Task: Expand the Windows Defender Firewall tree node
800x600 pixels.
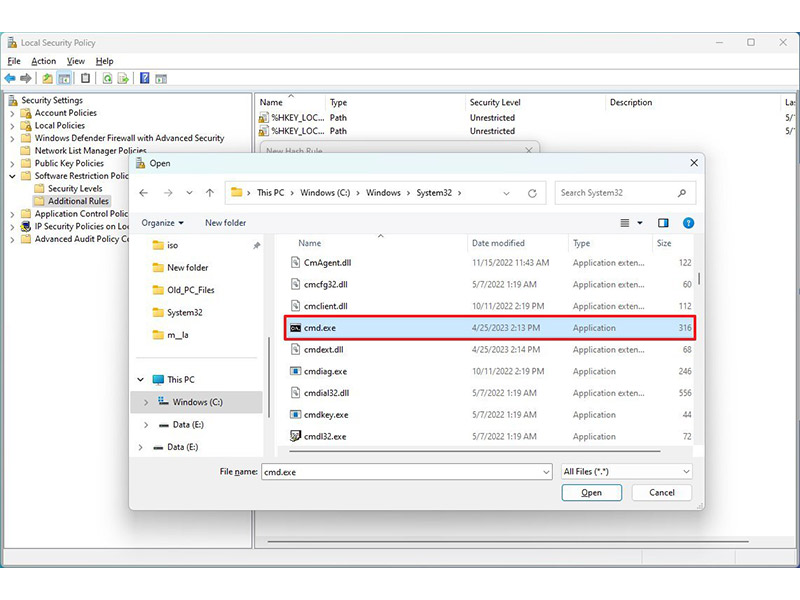Action: (x=12, y=138)
